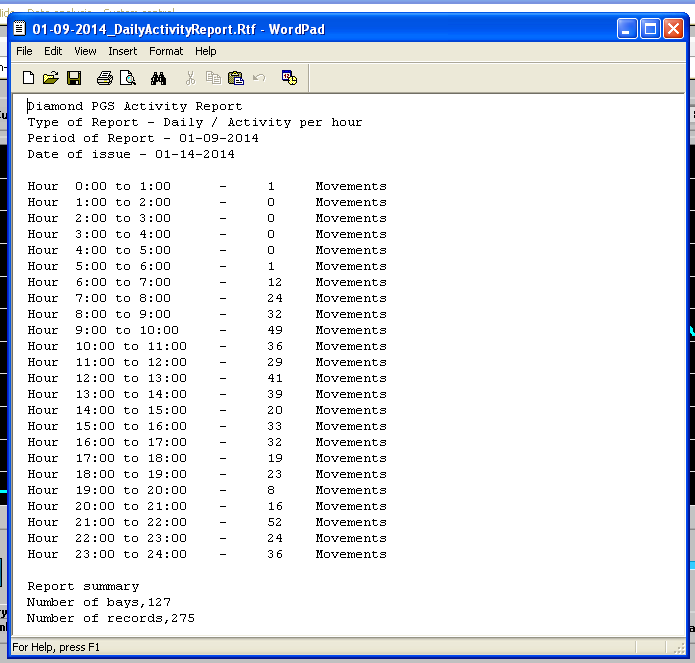Click the 'Hour 17:00 to 18:00' row
This screenshot has width=695, height=663.
tap(207, 458)
